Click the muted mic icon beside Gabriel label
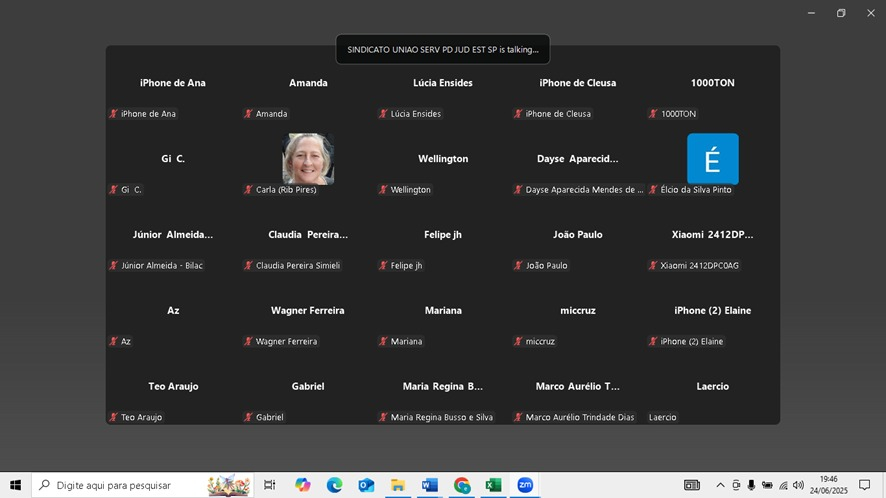886x498 pixels. 249,417
